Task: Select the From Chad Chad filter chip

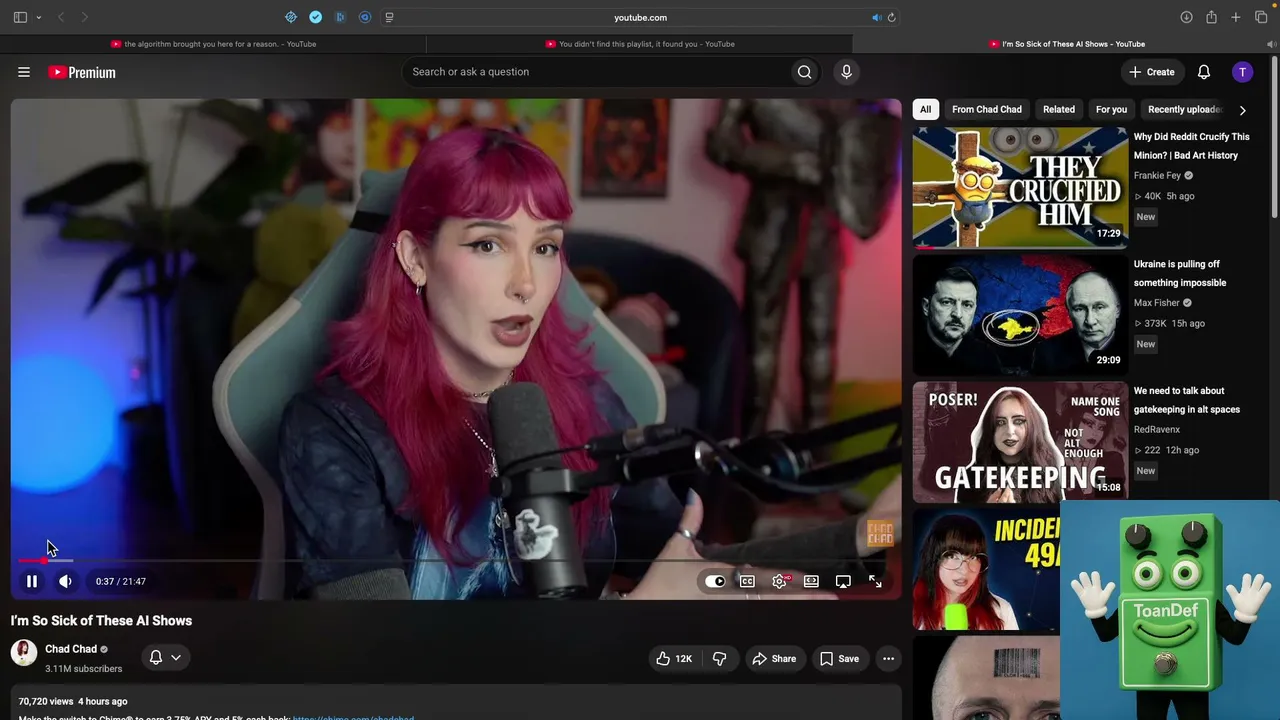Action: coord(987,110)
